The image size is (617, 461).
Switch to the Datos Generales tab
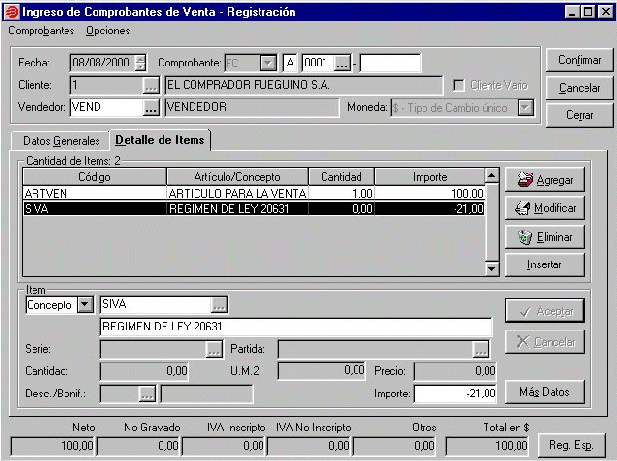click(x=60, y=141)
